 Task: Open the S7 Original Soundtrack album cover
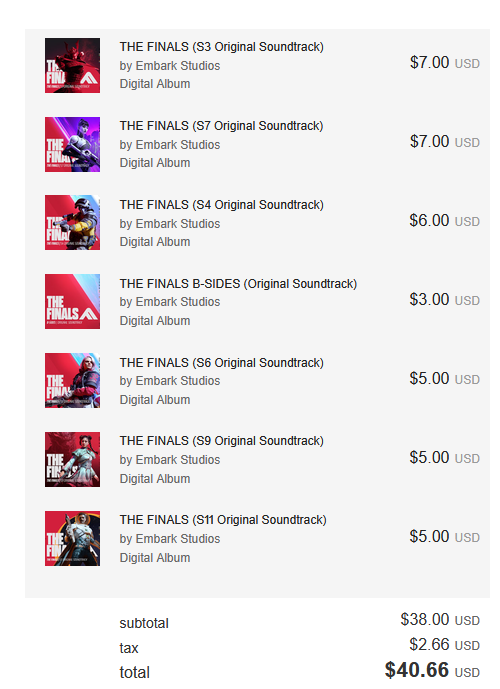[72, 145]
